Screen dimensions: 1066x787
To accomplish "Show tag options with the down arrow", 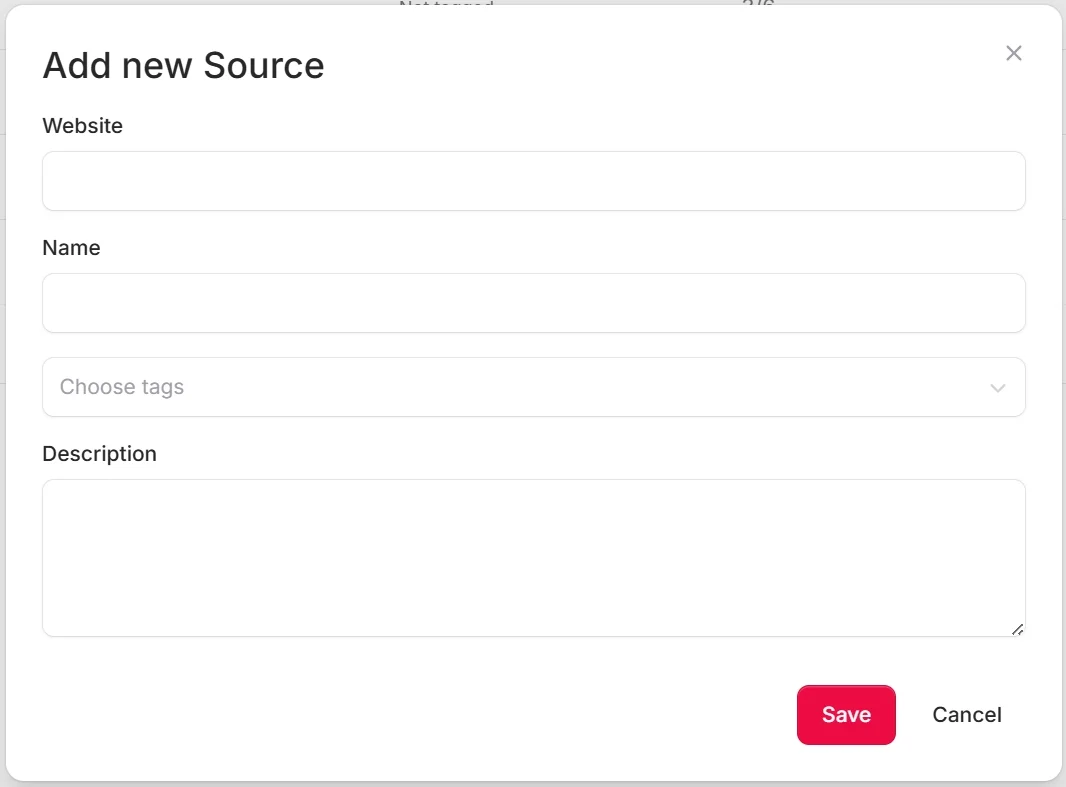I will tap(997, 388).
